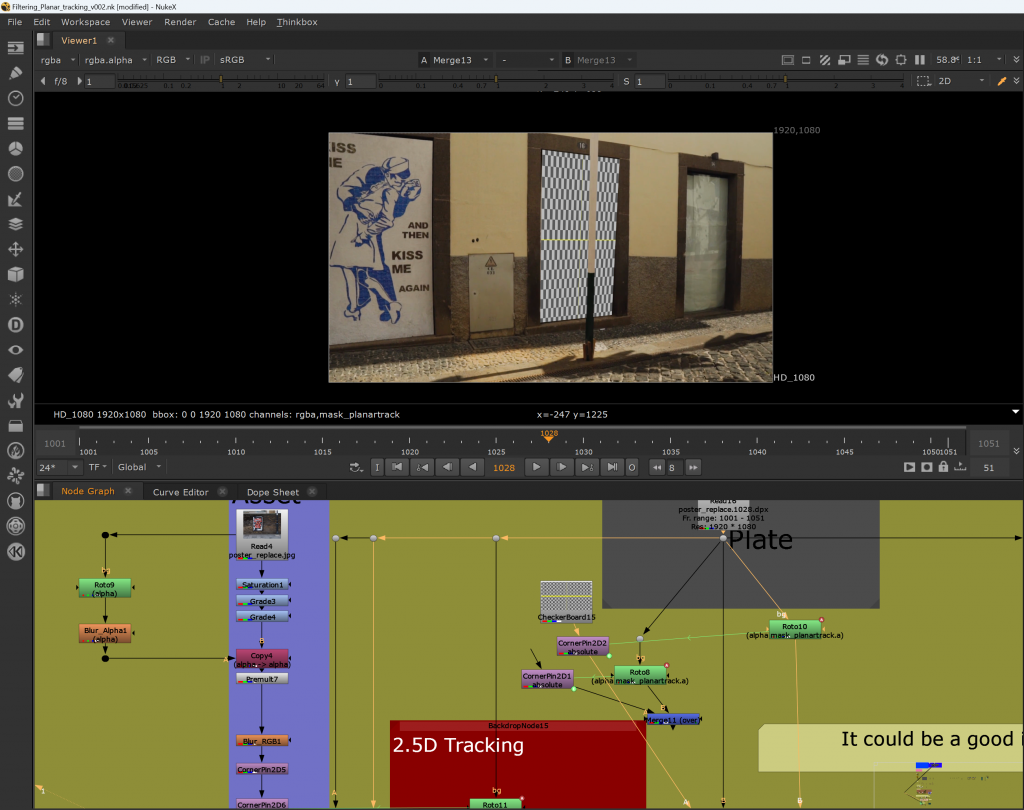
Task: Open the Particles nodes toolbar icon
Action: tap(16, 299)
